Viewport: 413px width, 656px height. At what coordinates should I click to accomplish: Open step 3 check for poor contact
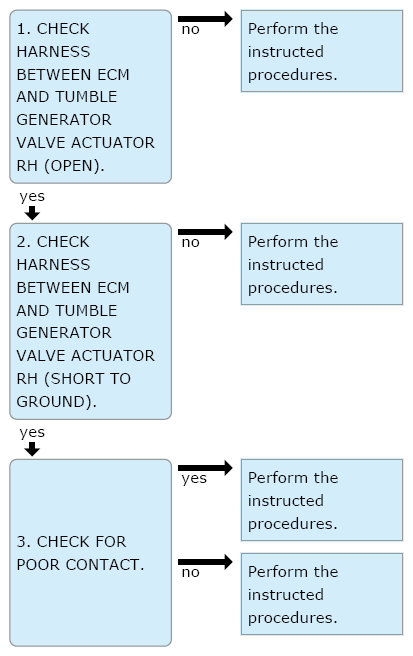point(90,553)
